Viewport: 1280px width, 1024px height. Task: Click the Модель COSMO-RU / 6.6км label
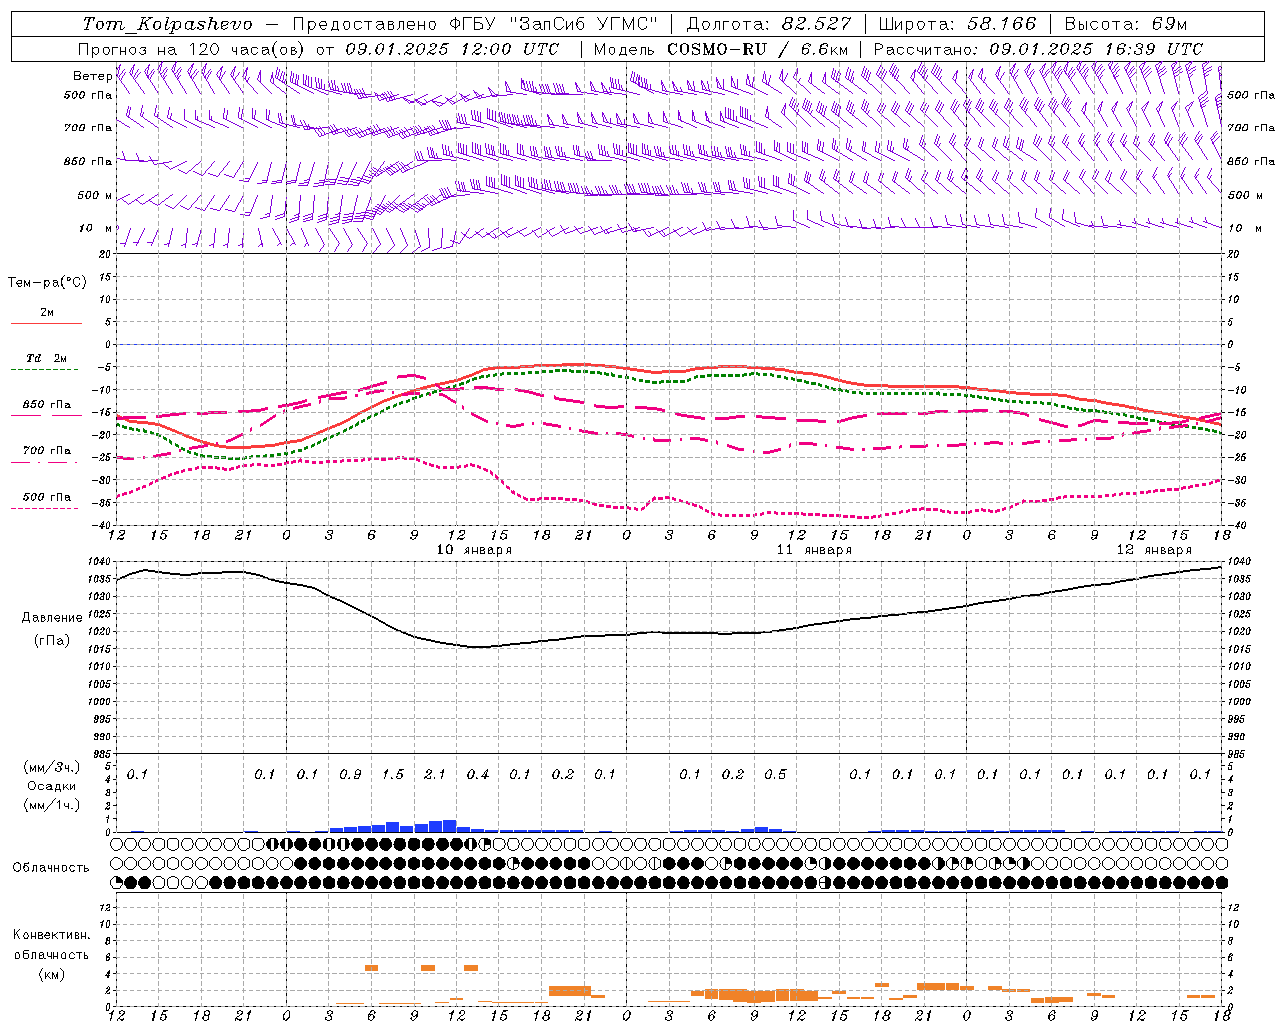pos(721,49)
